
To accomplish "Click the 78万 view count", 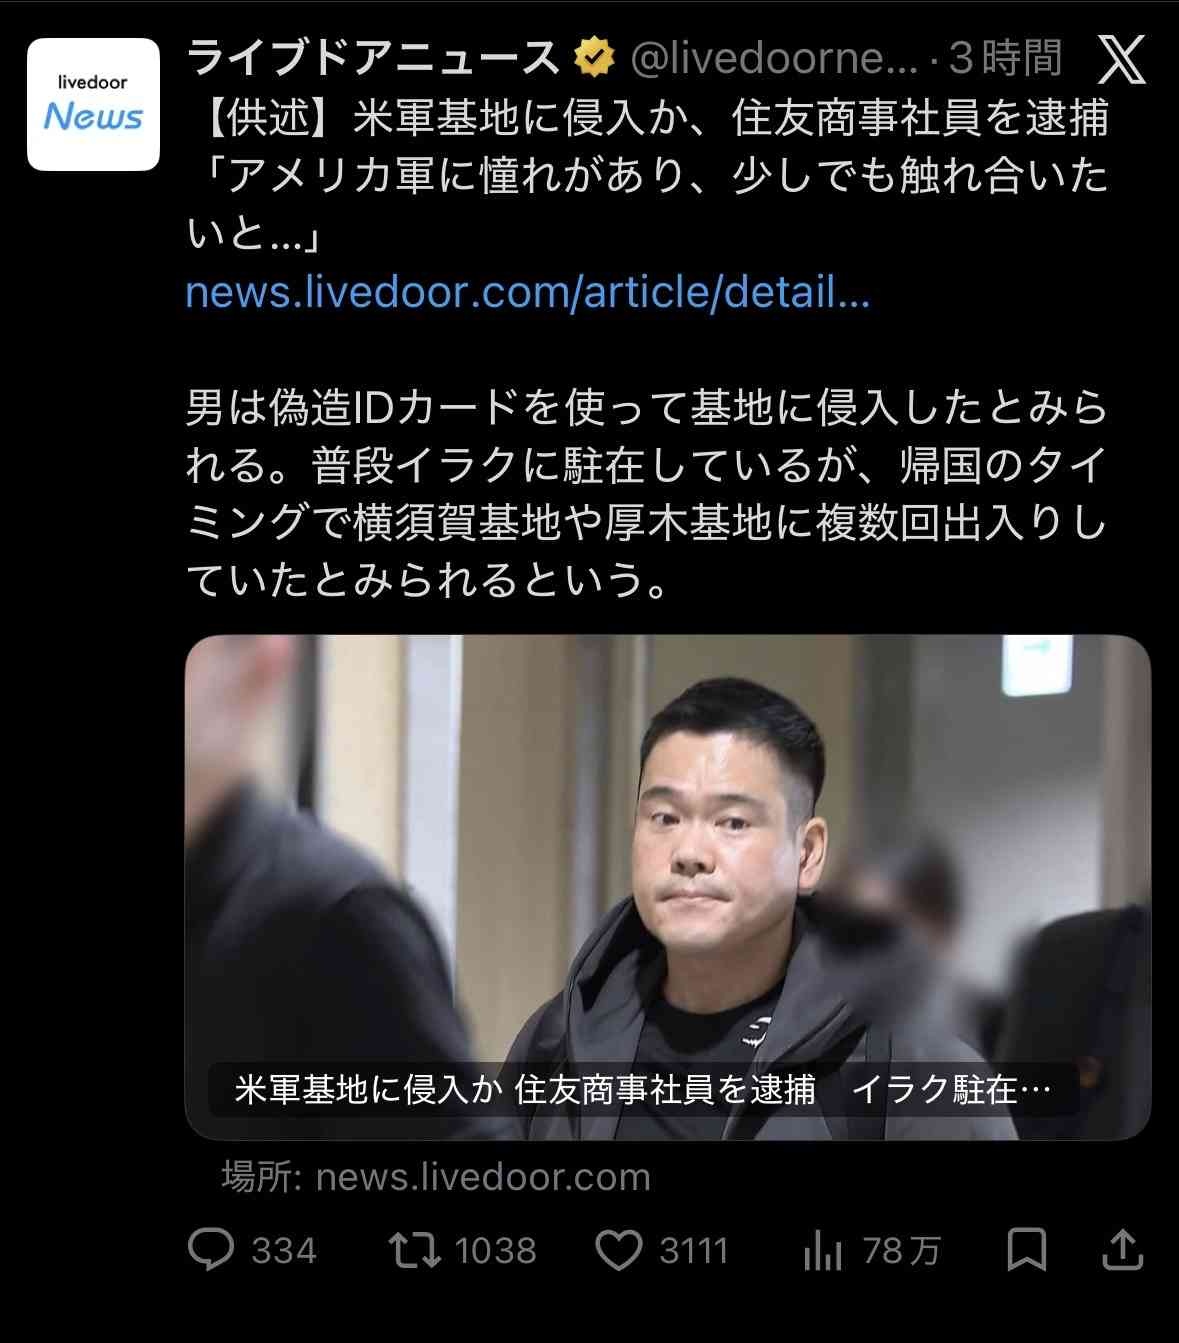I will (901, 1251).
